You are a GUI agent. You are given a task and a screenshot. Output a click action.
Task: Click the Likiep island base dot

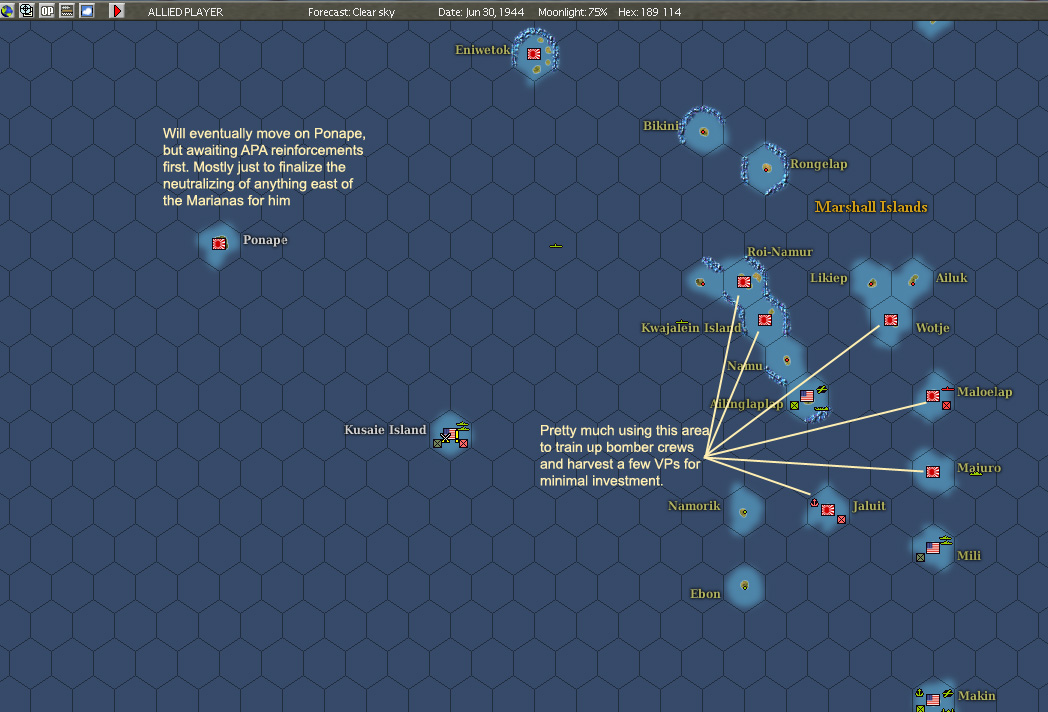[x=872, y=283]
